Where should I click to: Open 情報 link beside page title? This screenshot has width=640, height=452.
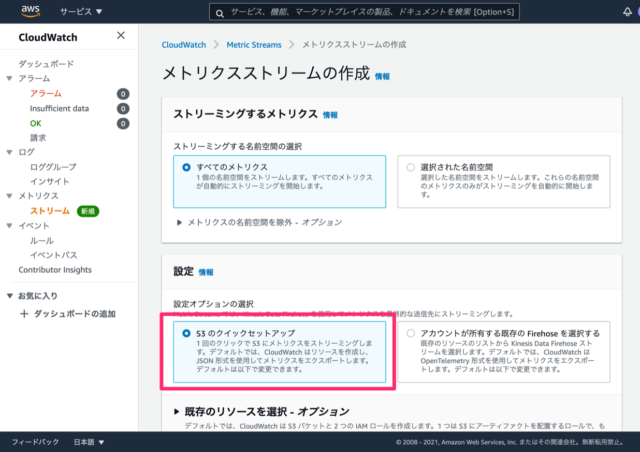coord(382,76)
